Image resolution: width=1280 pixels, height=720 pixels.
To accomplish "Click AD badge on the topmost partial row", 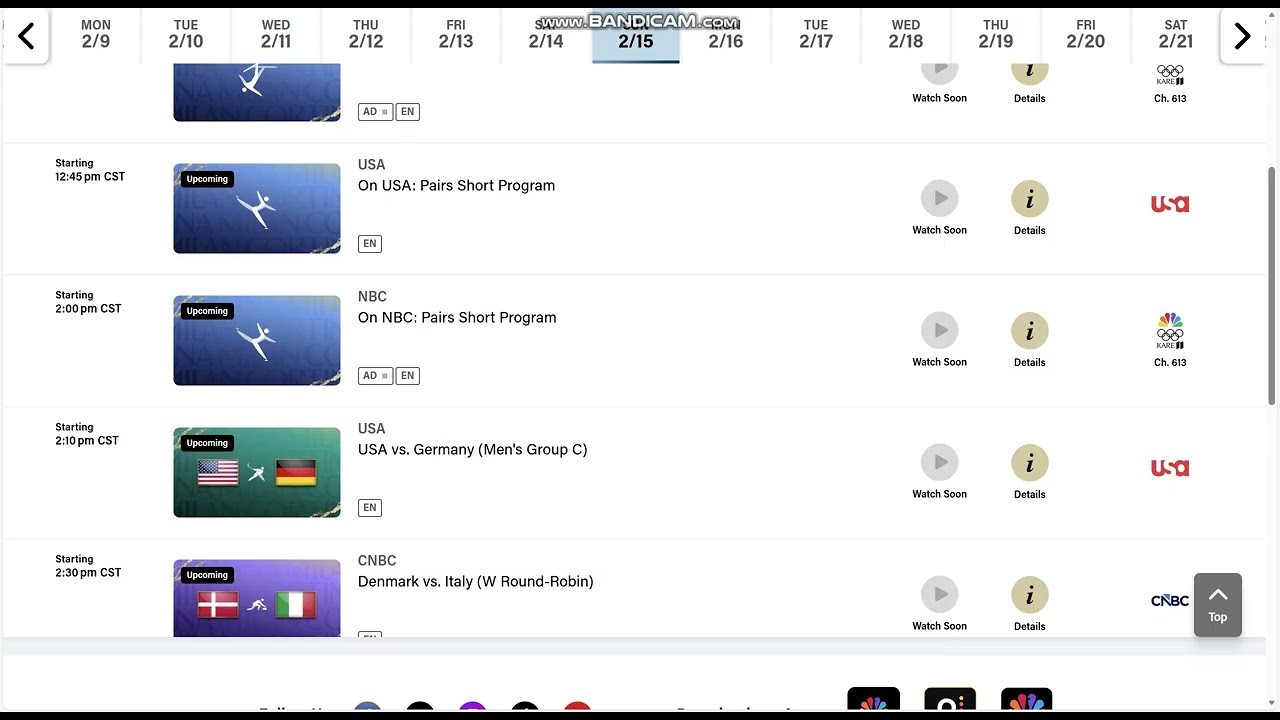I will pos(376,112).
